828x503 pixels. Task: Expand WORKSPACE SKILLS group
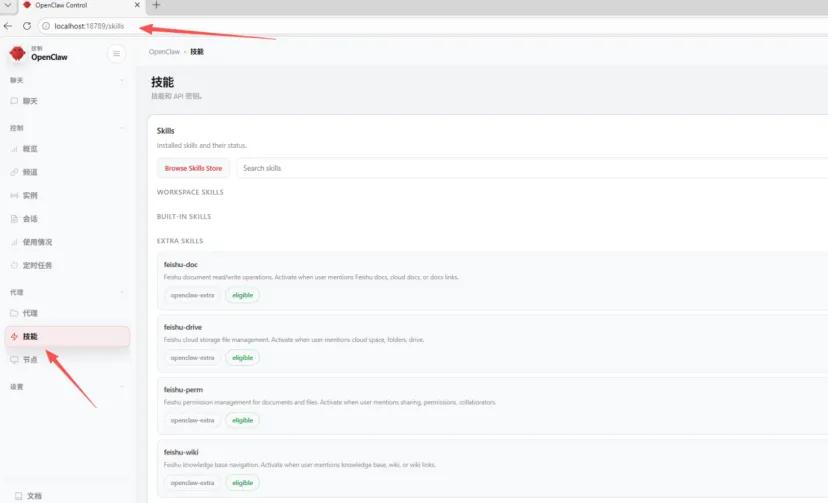[x=190, y=192]
